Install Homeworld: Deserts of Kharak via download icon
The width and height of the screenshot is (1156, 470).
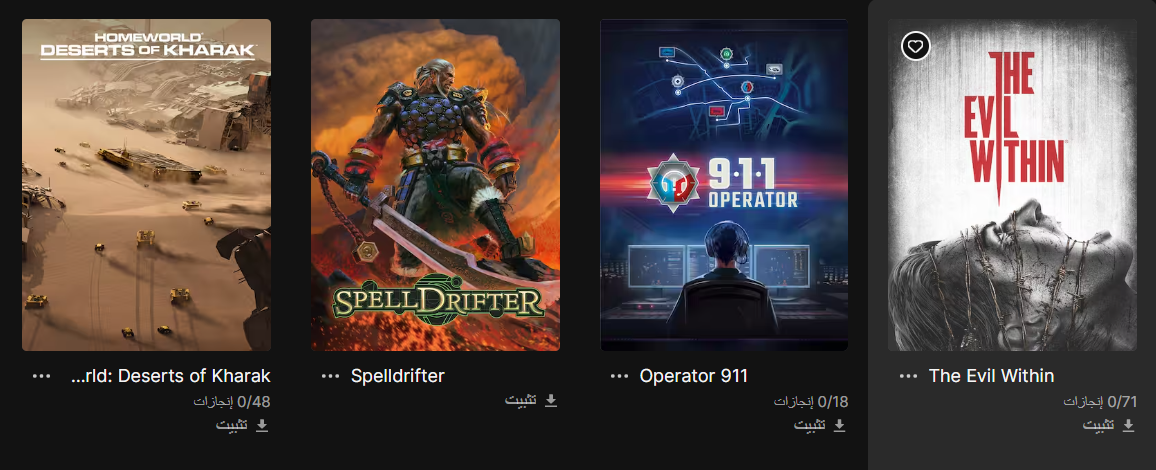(x=261, y=426)
